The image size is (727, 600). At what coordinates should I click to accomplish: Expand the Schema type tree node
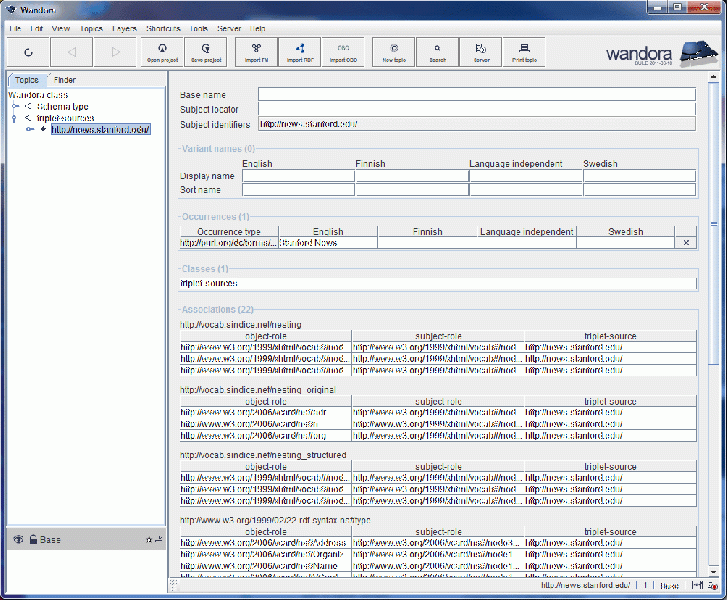click(15, 106)
